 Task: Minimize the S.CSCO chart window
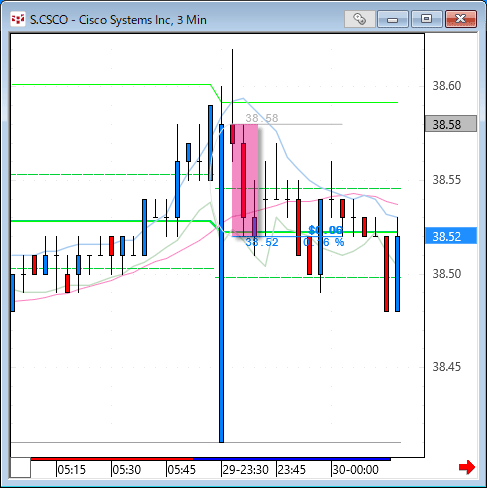pyautogui.click(x=393, y=19)
